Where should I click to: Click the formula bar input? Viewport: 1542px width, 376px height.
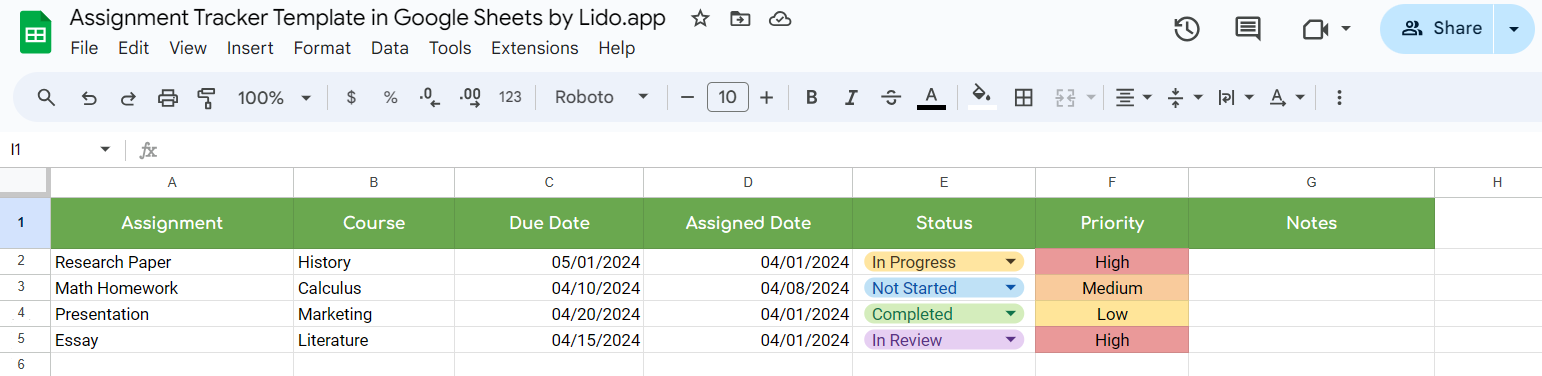[850, 150]
